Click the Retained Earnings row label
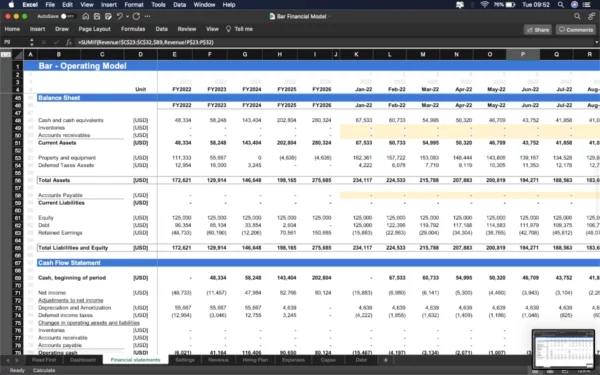 (x=60, y=233)
